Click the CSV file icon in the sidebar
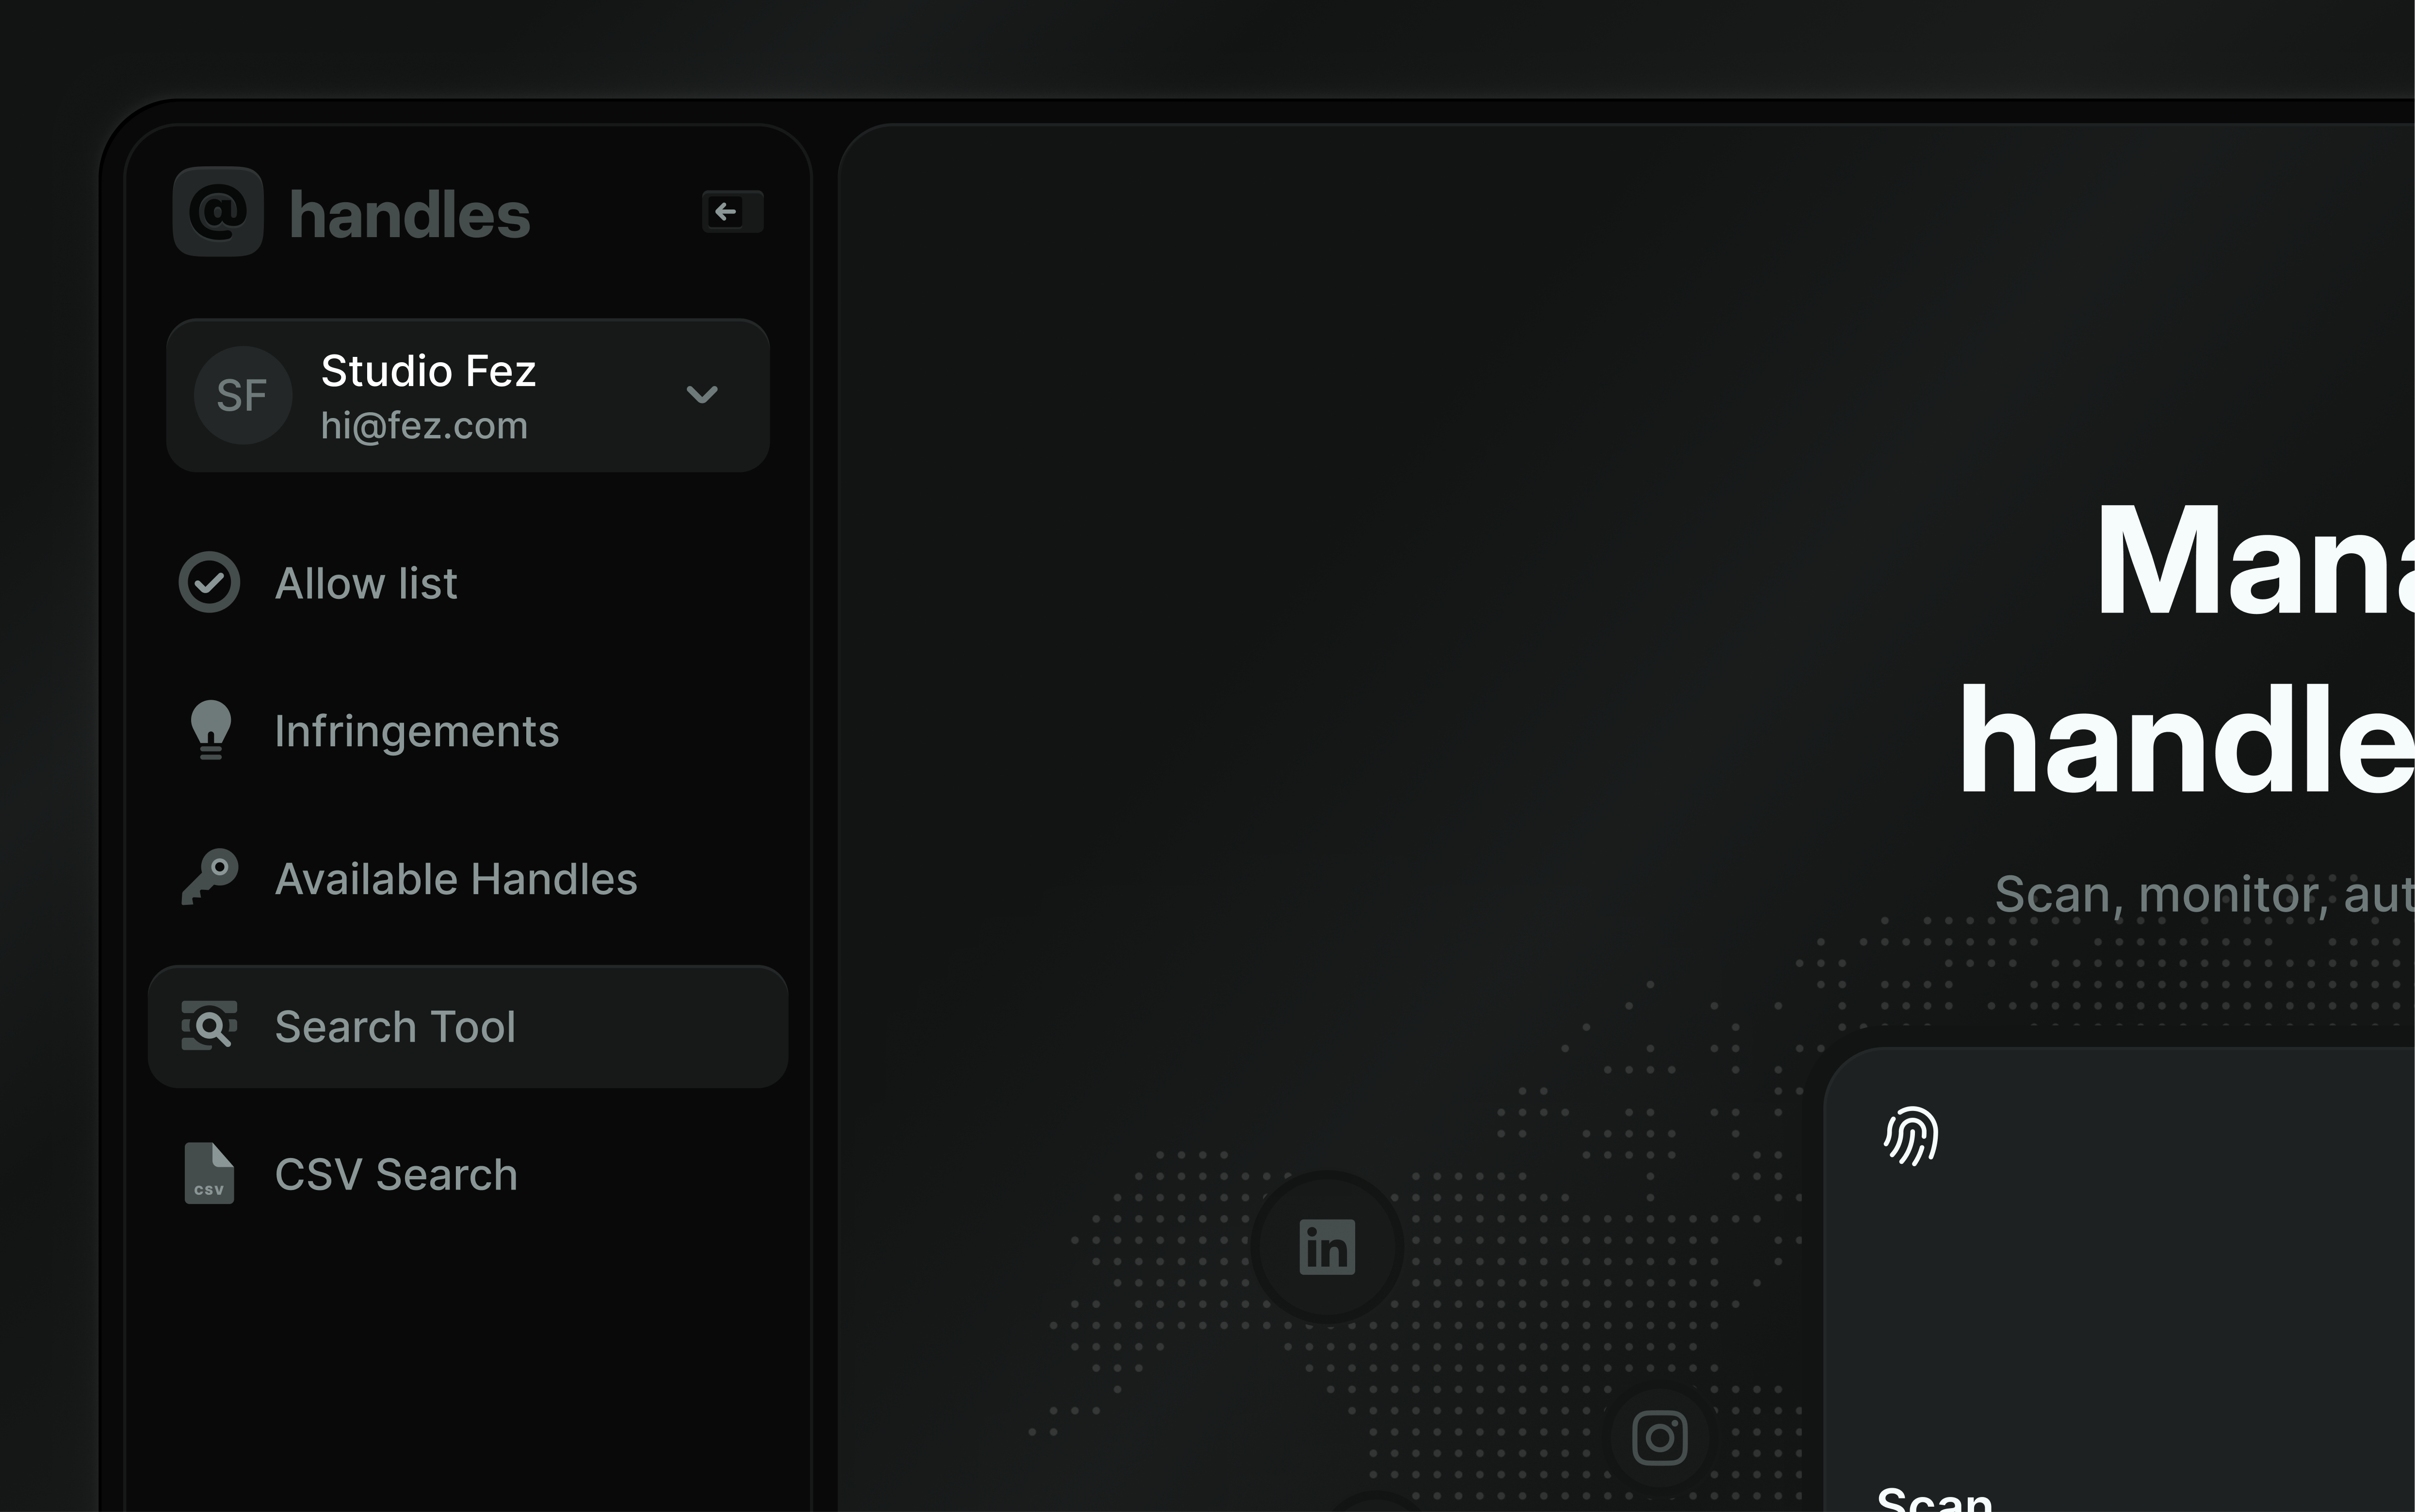The width and height of the screenshot is (2415, 1512). pos(210,1174)
